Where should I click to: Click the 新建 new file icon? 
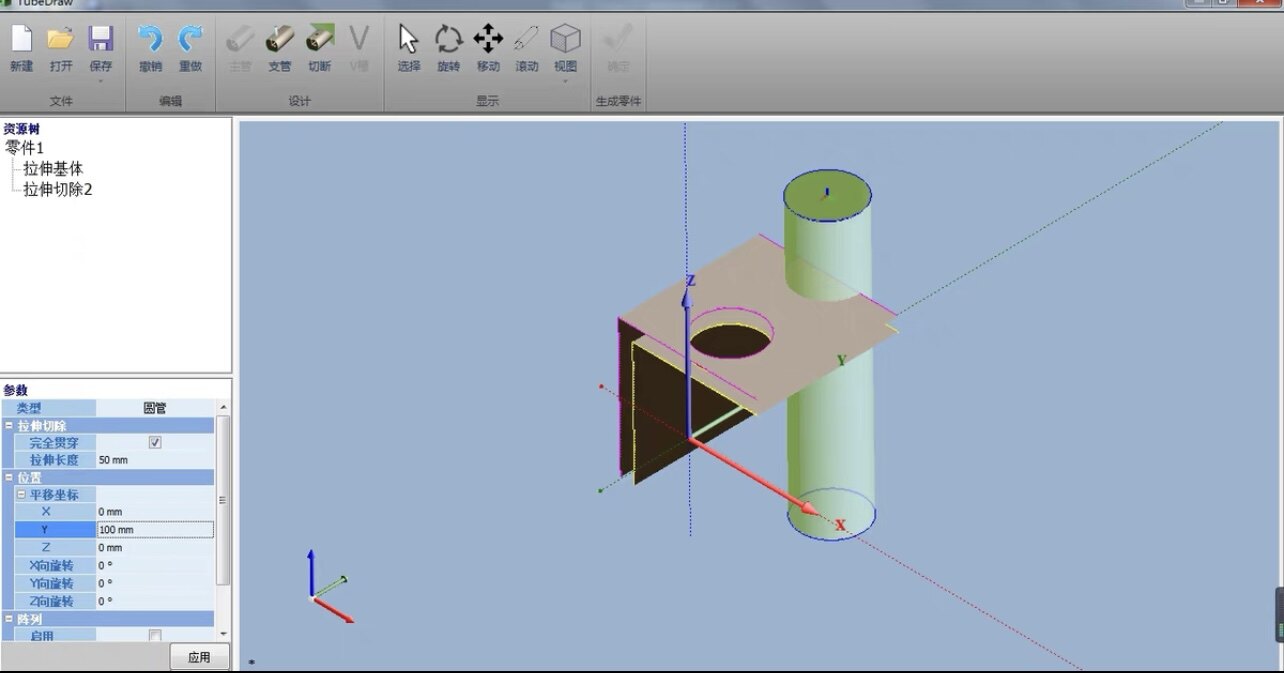[x=21, y=47]
